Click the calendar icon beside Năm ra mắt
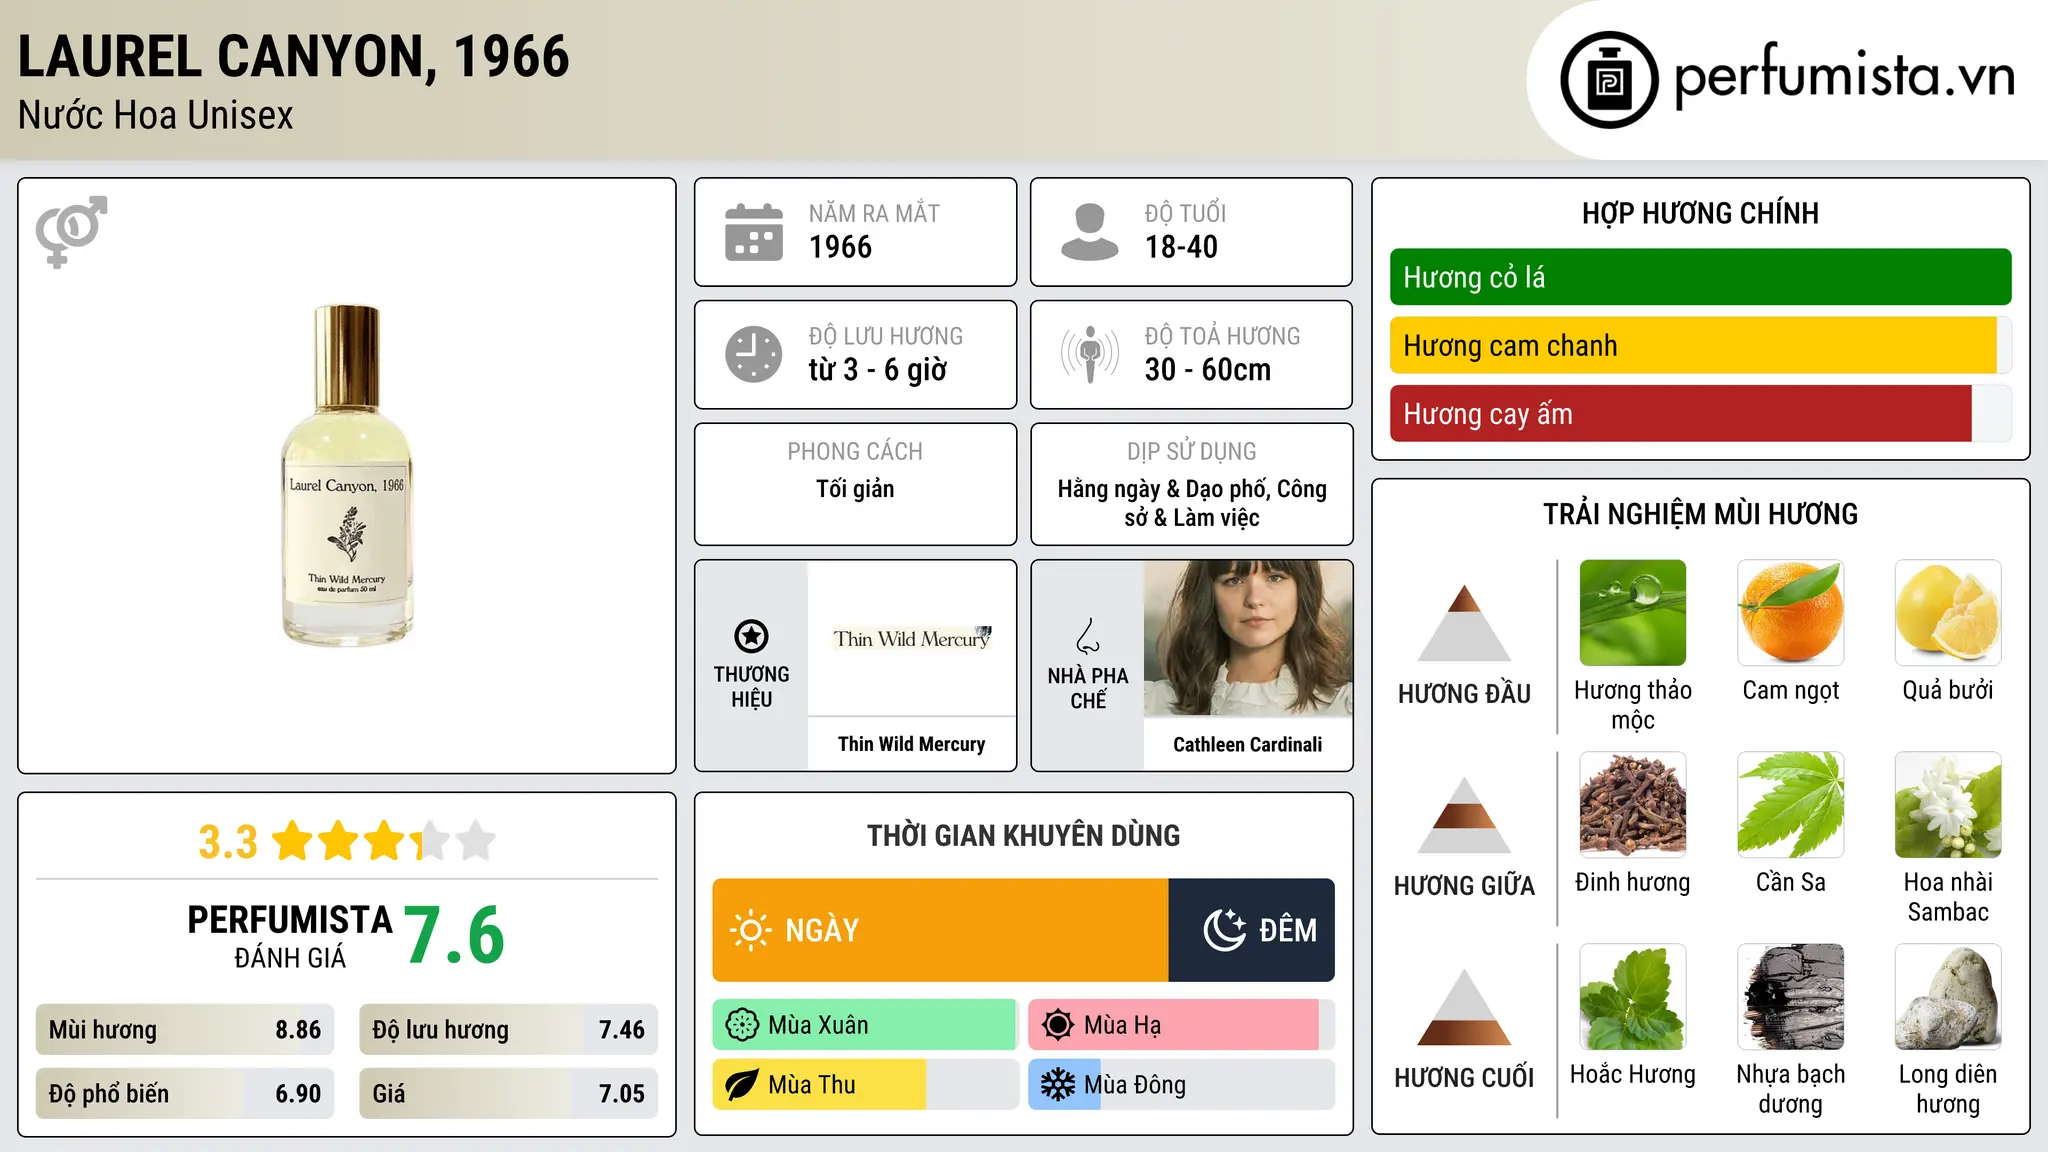 754,232
